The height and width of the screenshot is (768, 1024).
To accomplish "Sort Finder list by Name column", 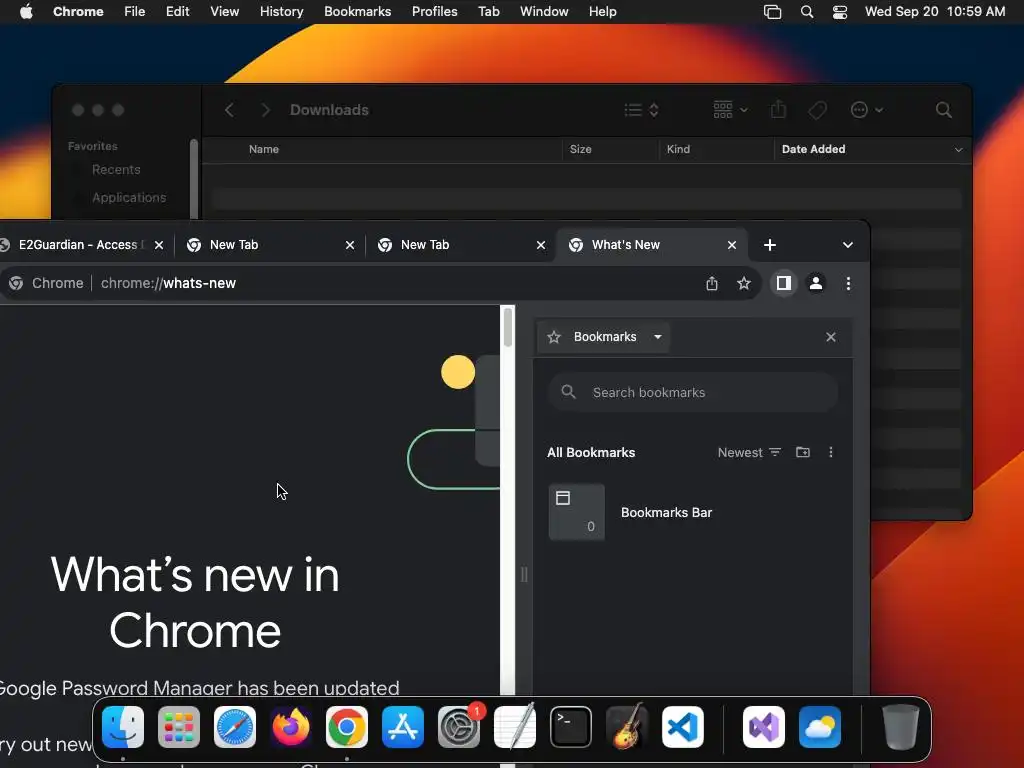I will (264, 149).
